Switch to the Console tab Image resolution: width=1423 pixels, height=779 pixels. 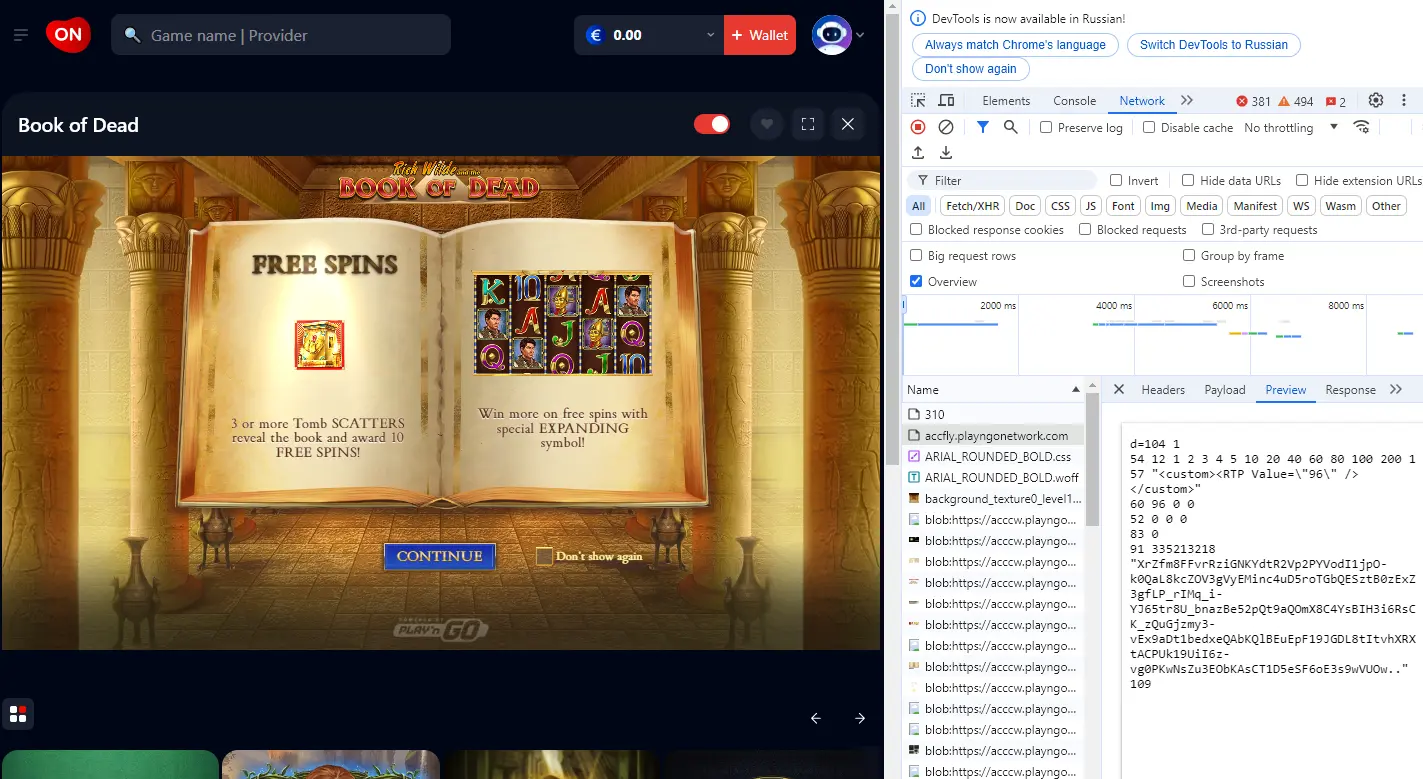click(x=1075, y=101)
